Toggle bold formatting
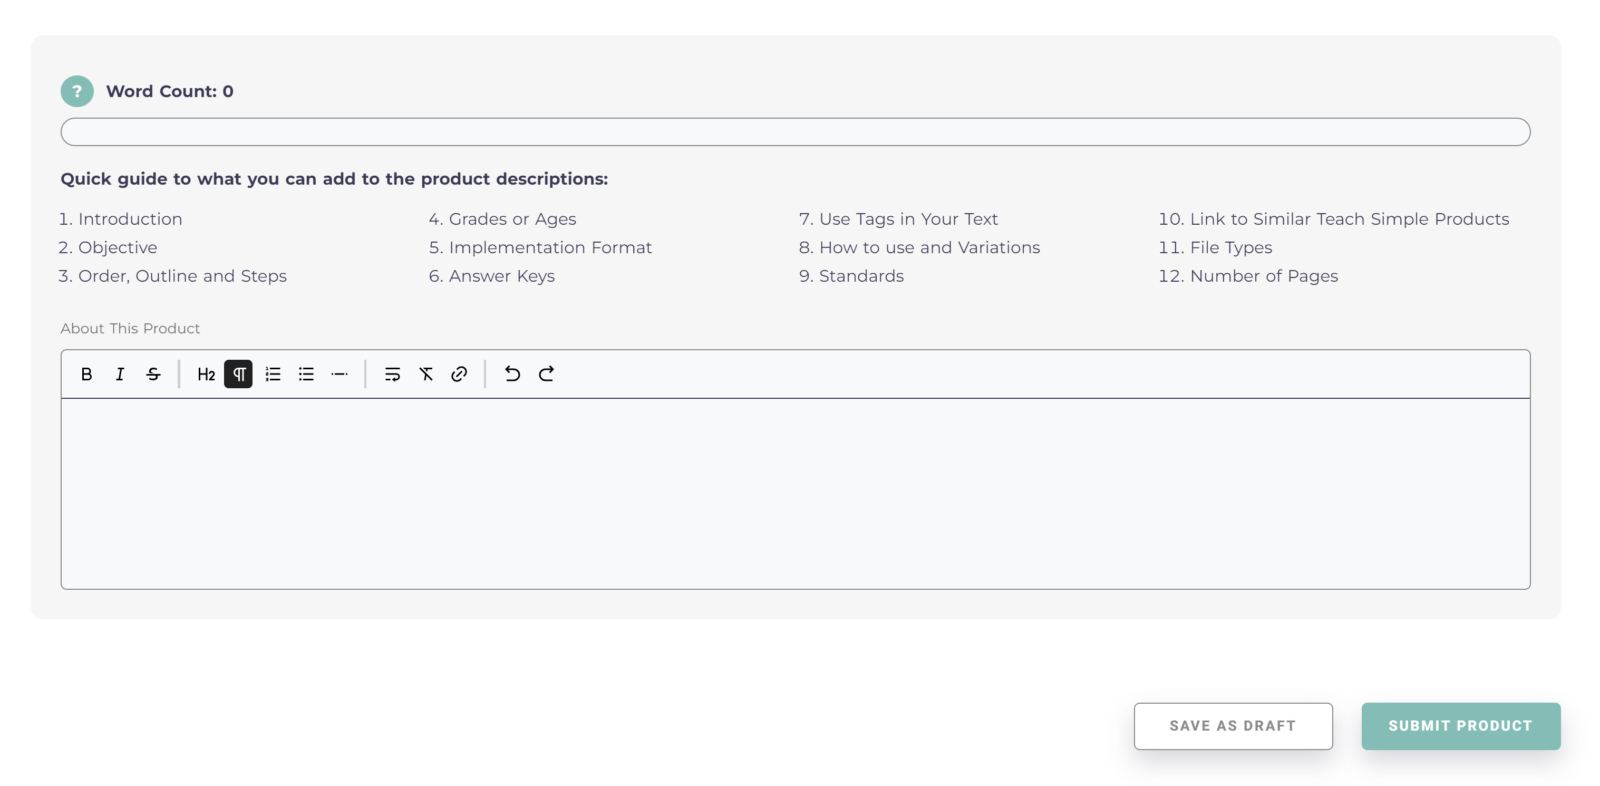This screenshot has width=1600, height=786. 86,374
